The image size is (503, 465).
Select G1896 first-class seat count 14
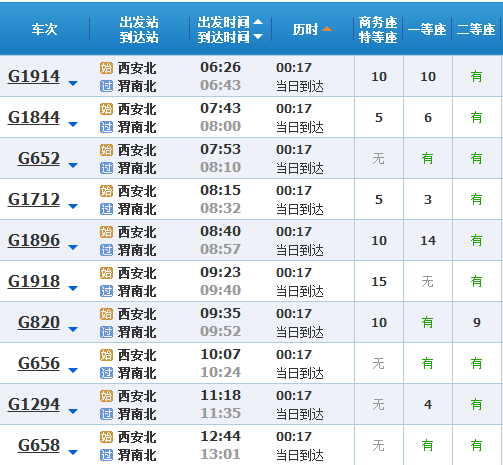coord(428,241)
